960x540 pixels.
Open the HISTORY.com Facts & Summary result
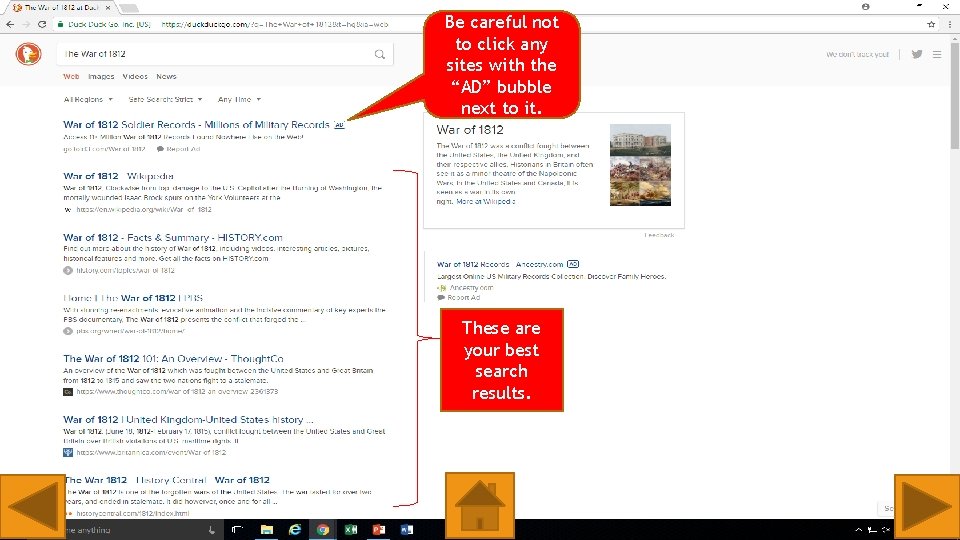[173, 238]
